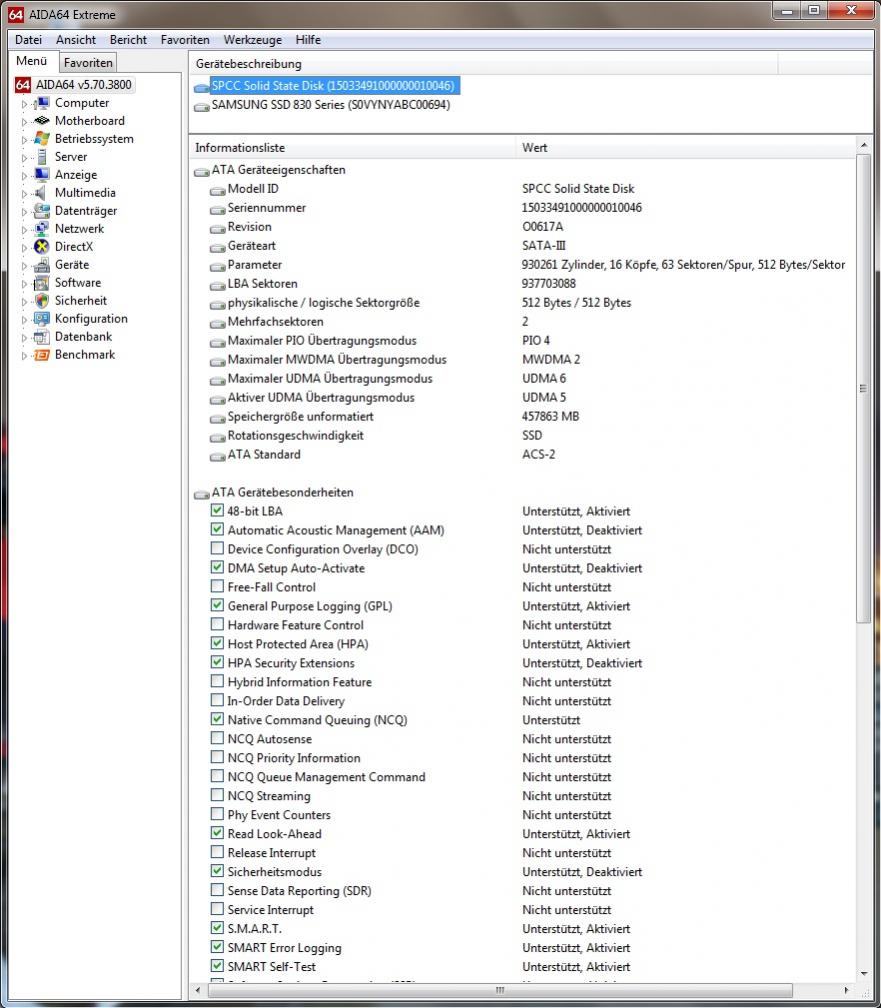The image size is (881, 1008).
Task: Click the Motherboard icon in the sidebar
Action: pyautogui.click(x=42, y=121)
